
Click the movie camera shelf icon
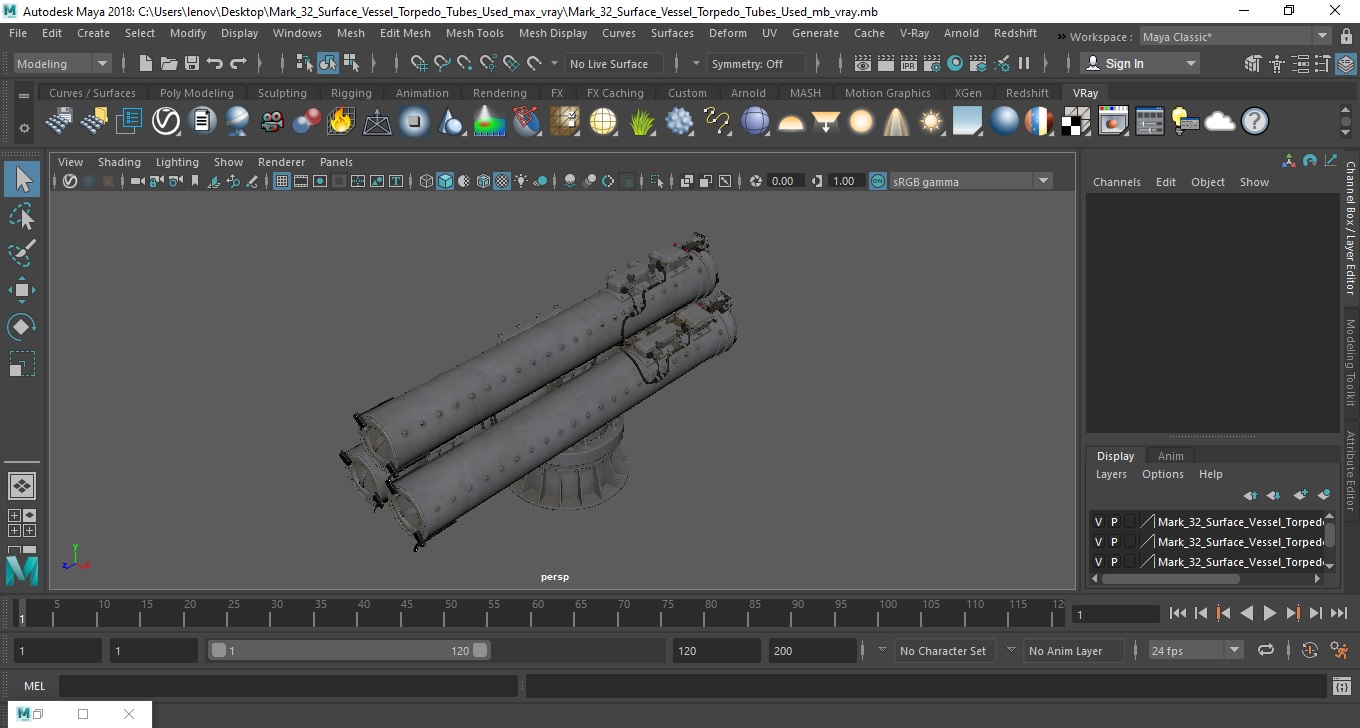(271, 122)
